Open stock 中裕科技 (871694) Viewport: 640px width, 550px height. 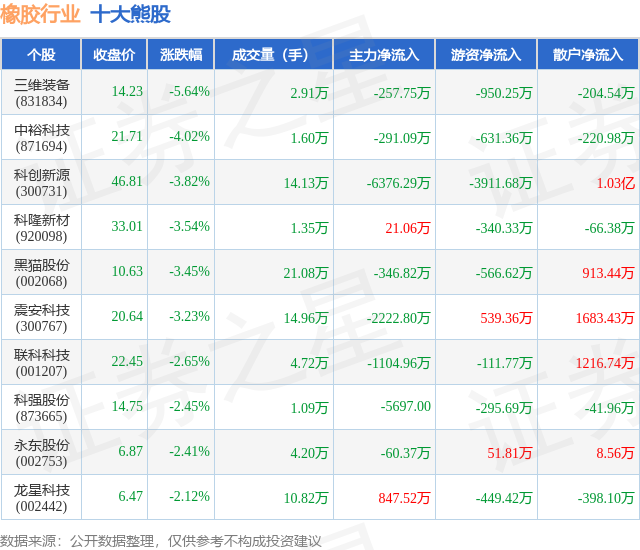point(42,138)
